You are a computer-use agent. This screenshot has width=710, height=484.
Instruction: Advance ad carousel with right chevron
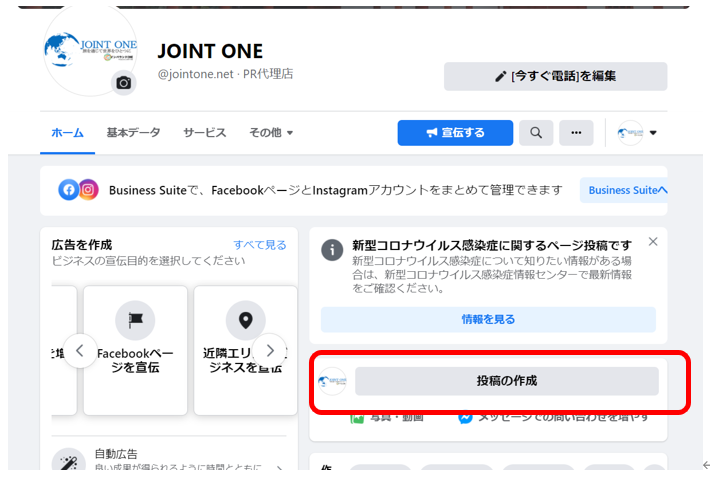(270, 350)
